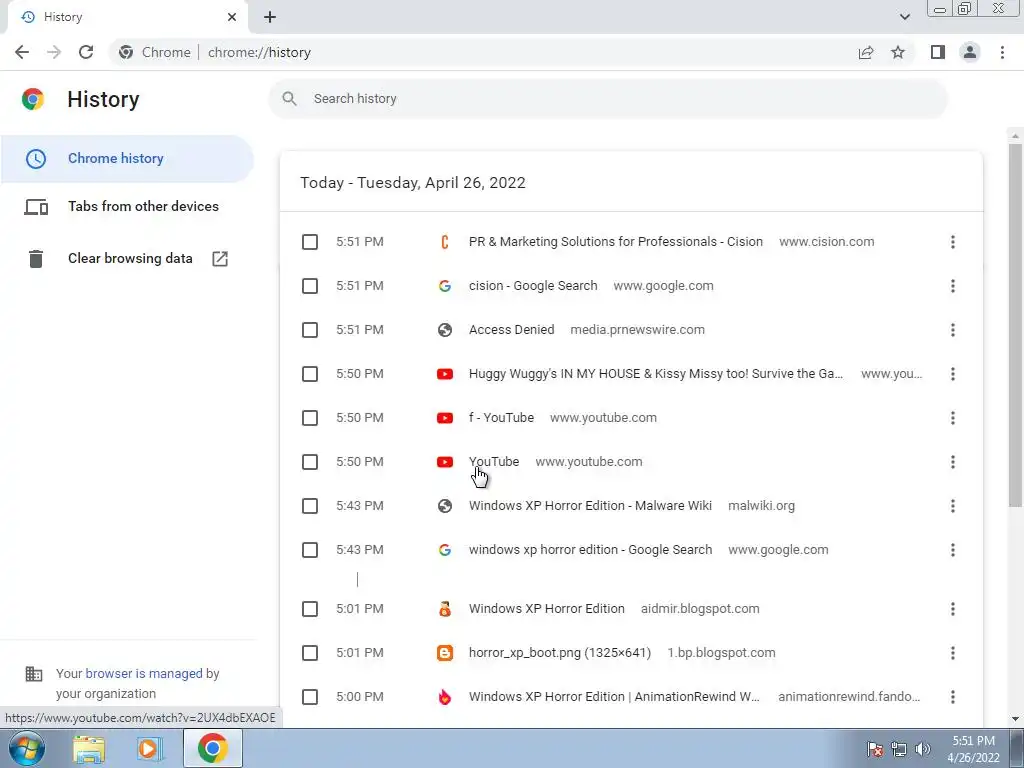Select checkbox for plain YouTube entry

310,462
